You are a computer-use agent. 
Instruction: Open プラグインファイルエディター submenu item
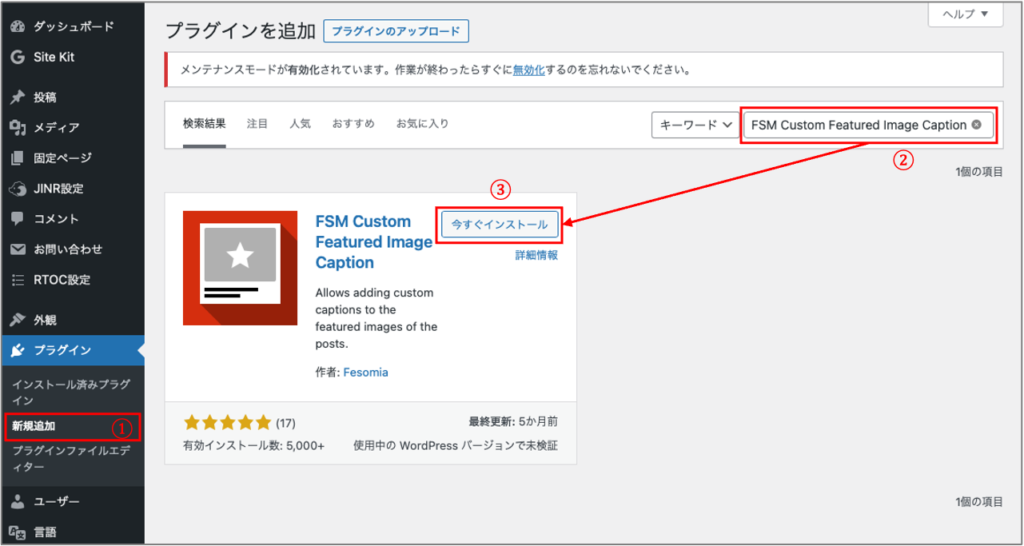73,460
